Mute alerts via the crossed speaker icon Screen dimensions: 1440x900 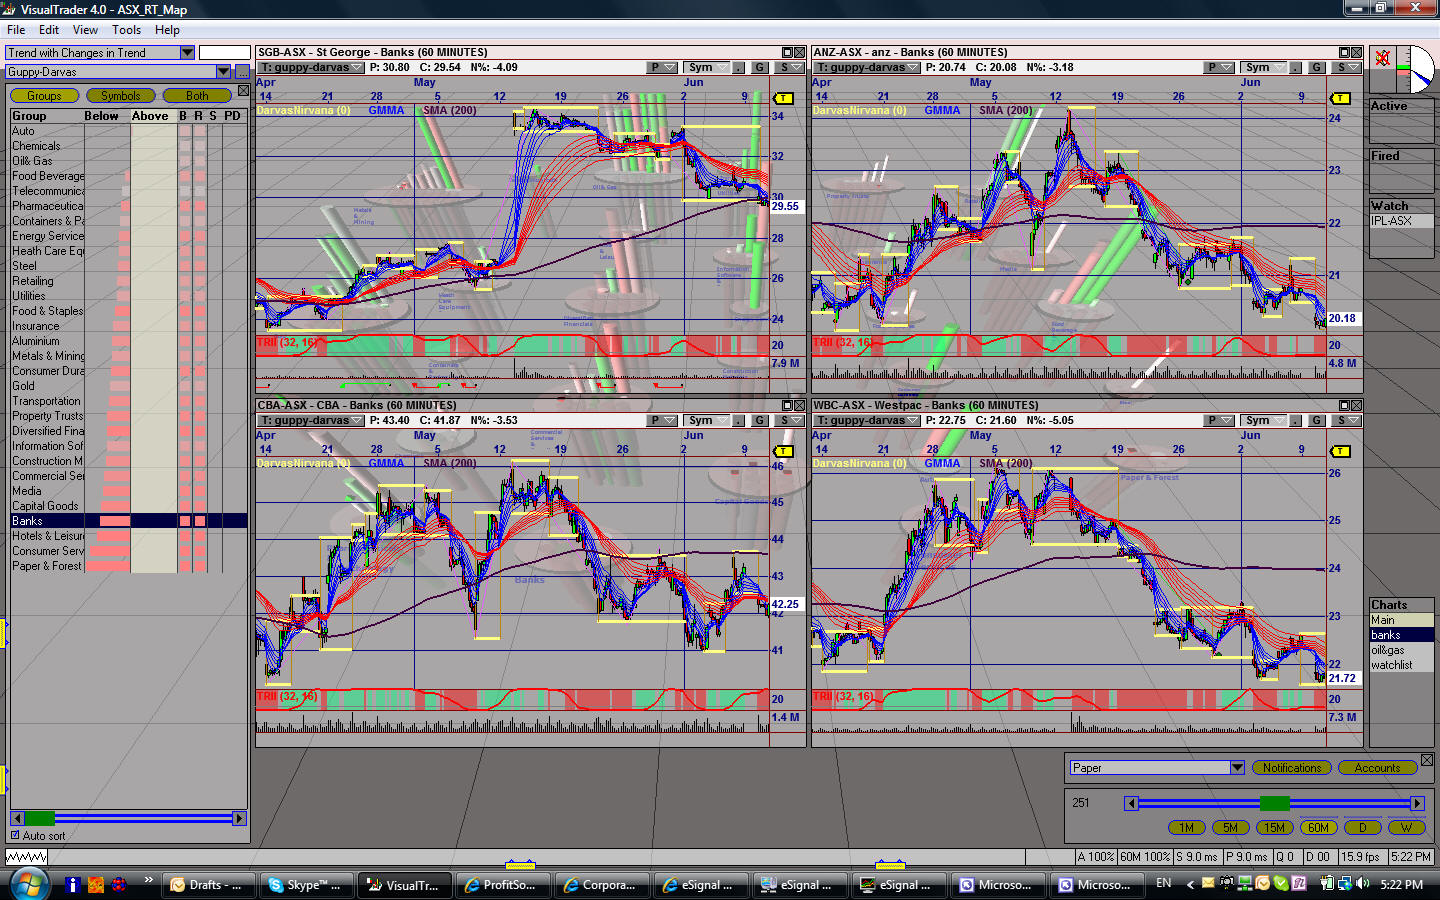tap(1382, 58)
